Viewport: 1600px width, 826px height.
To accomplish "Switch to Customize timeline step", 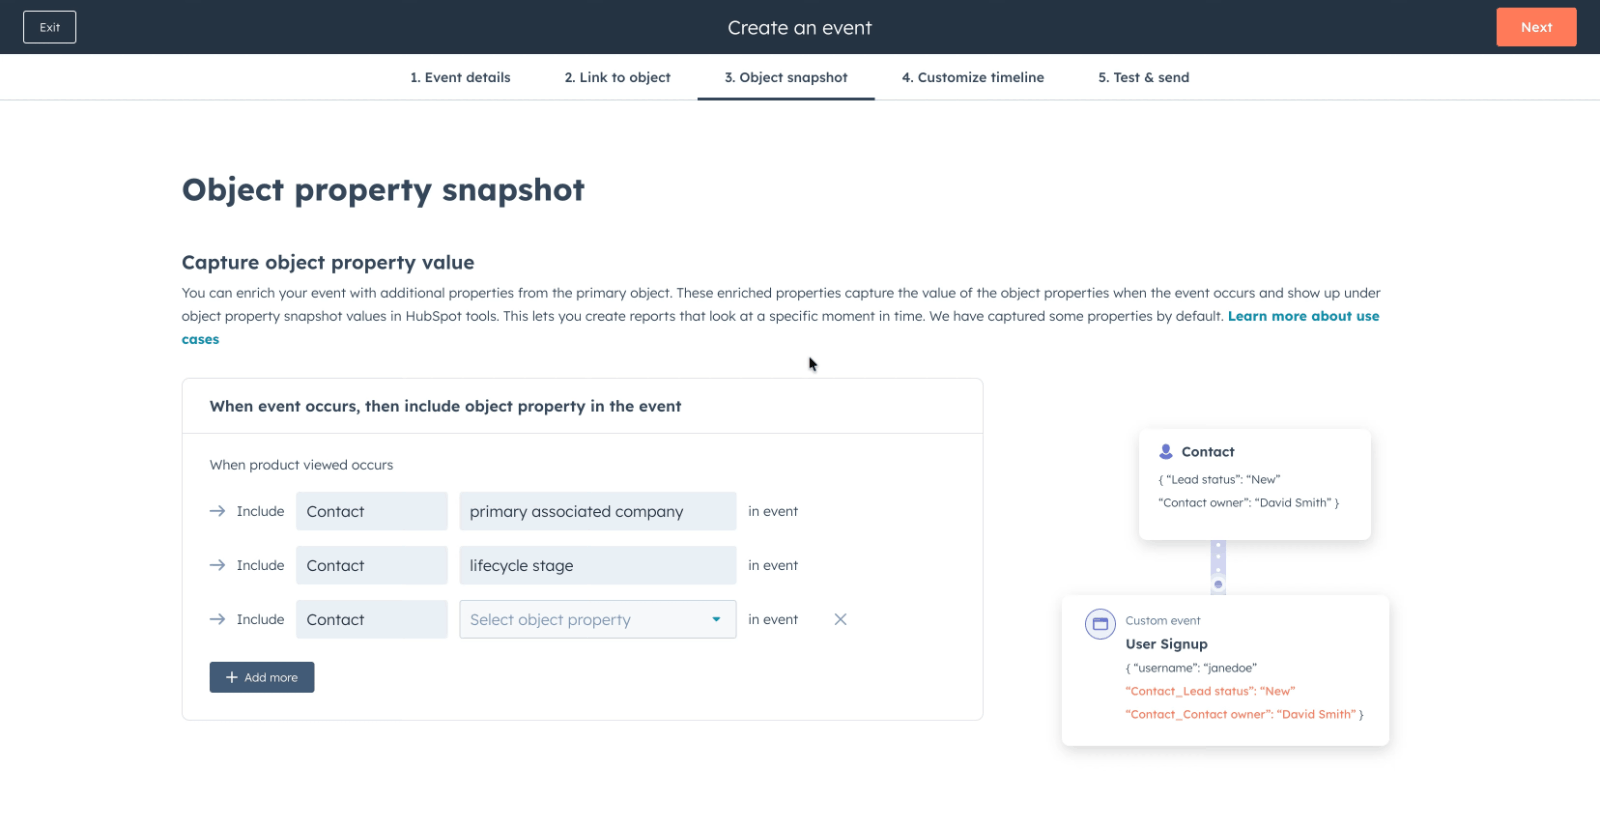I will 973,77.
